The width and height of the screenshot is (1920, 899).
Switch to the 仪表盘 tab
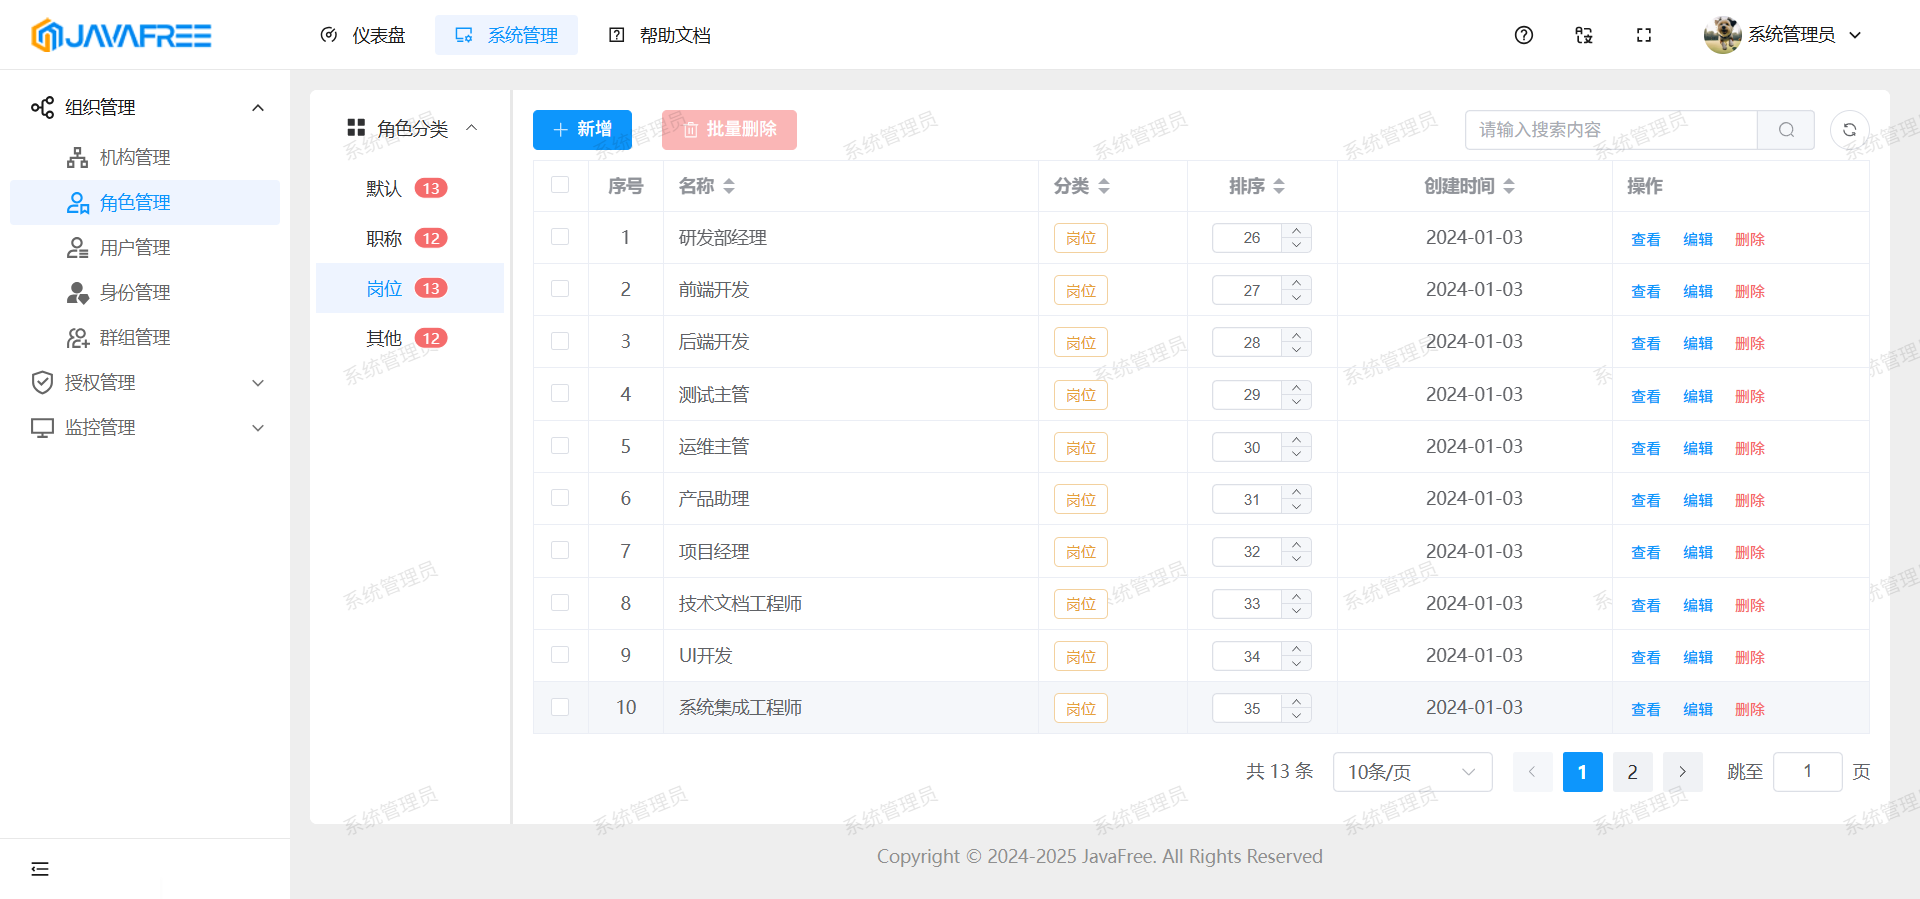click(363, 35)
